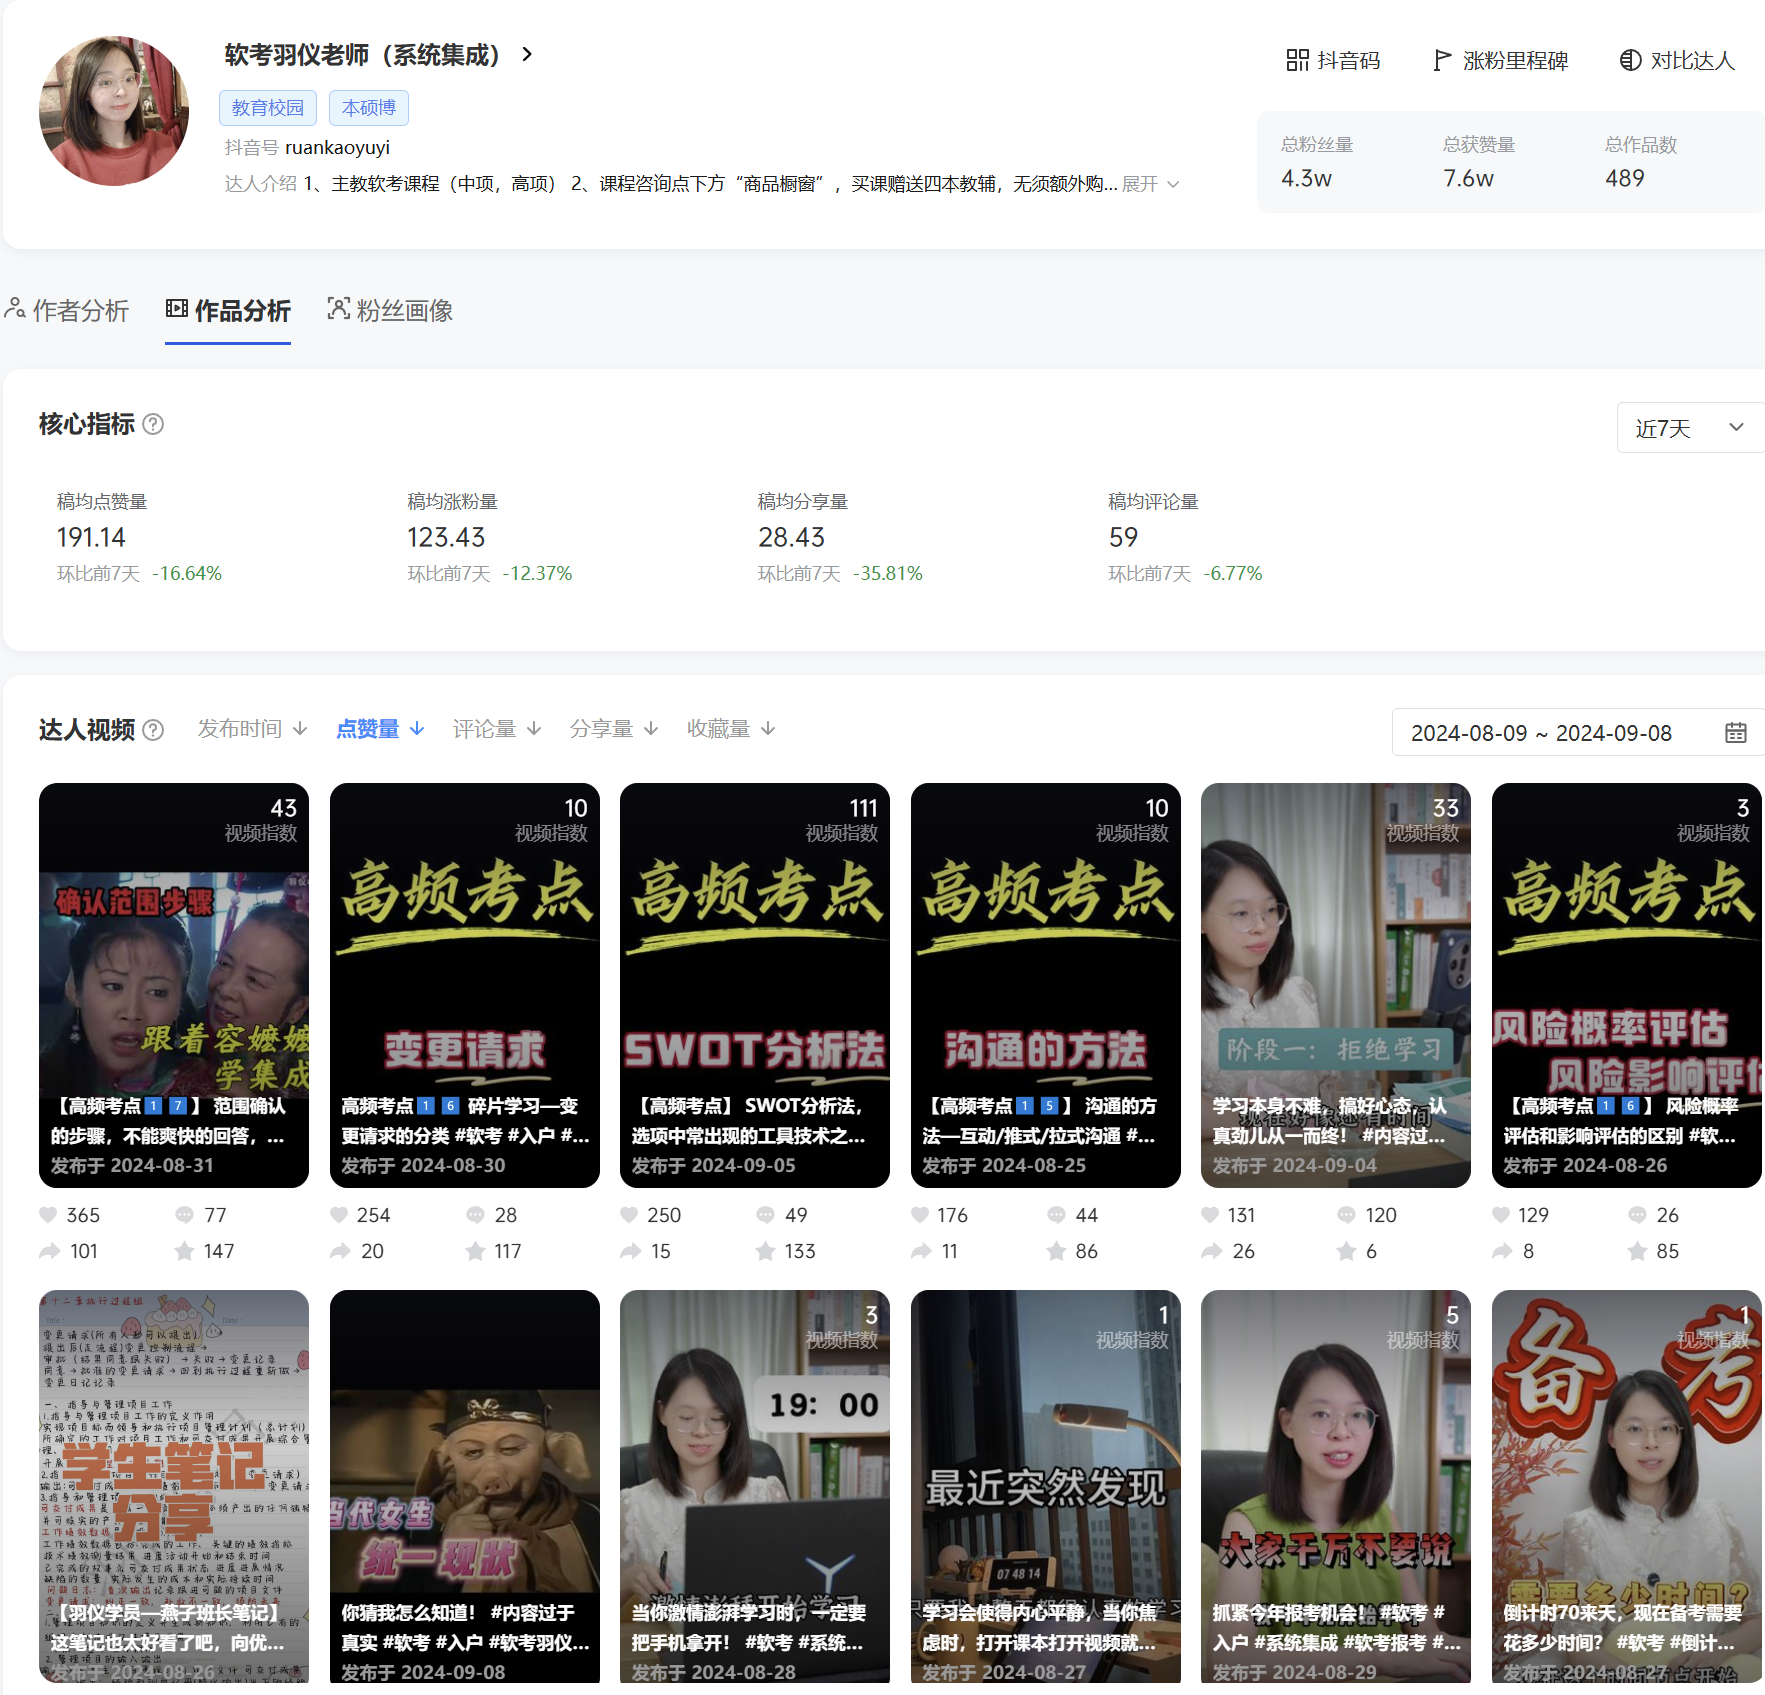
Task: Switch to the 作者分析 tab
Action: tap(68, 311)
